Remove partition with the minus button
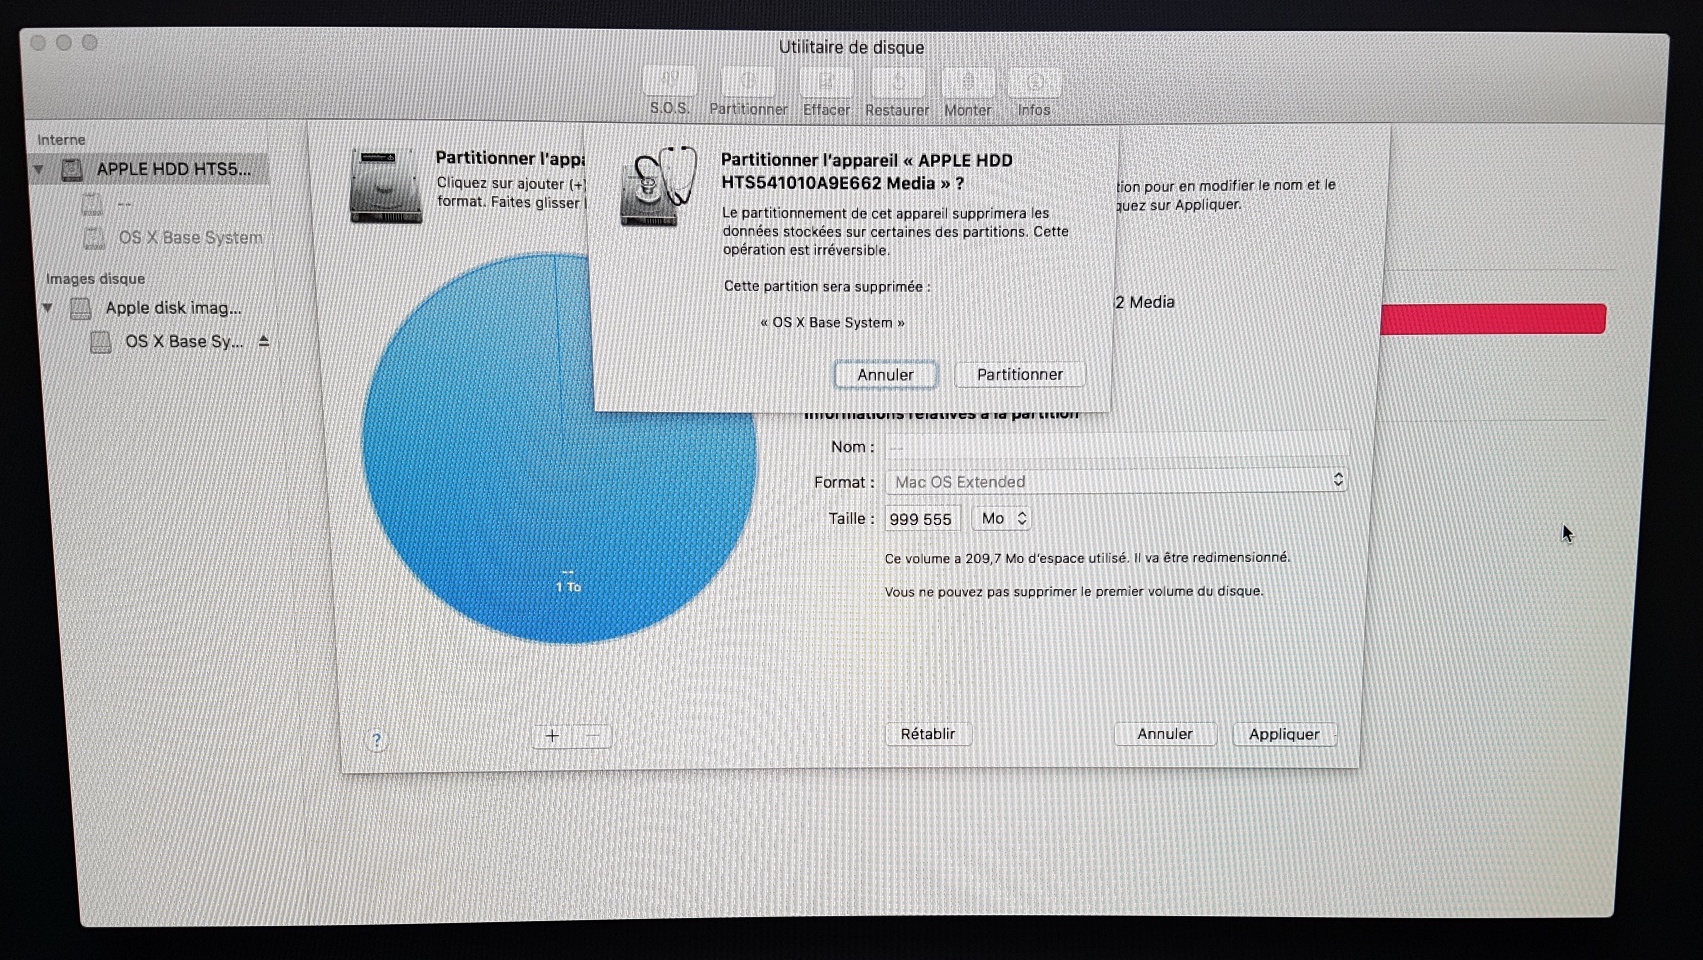 click(592, 736)
